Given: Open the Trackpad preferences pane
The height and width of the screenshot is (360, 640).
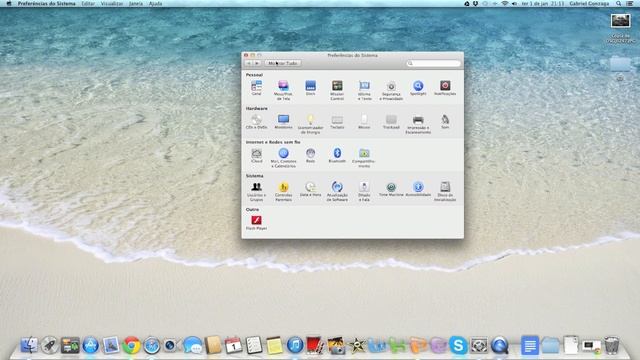Looking at the screenshot, I should pos(391,122).
